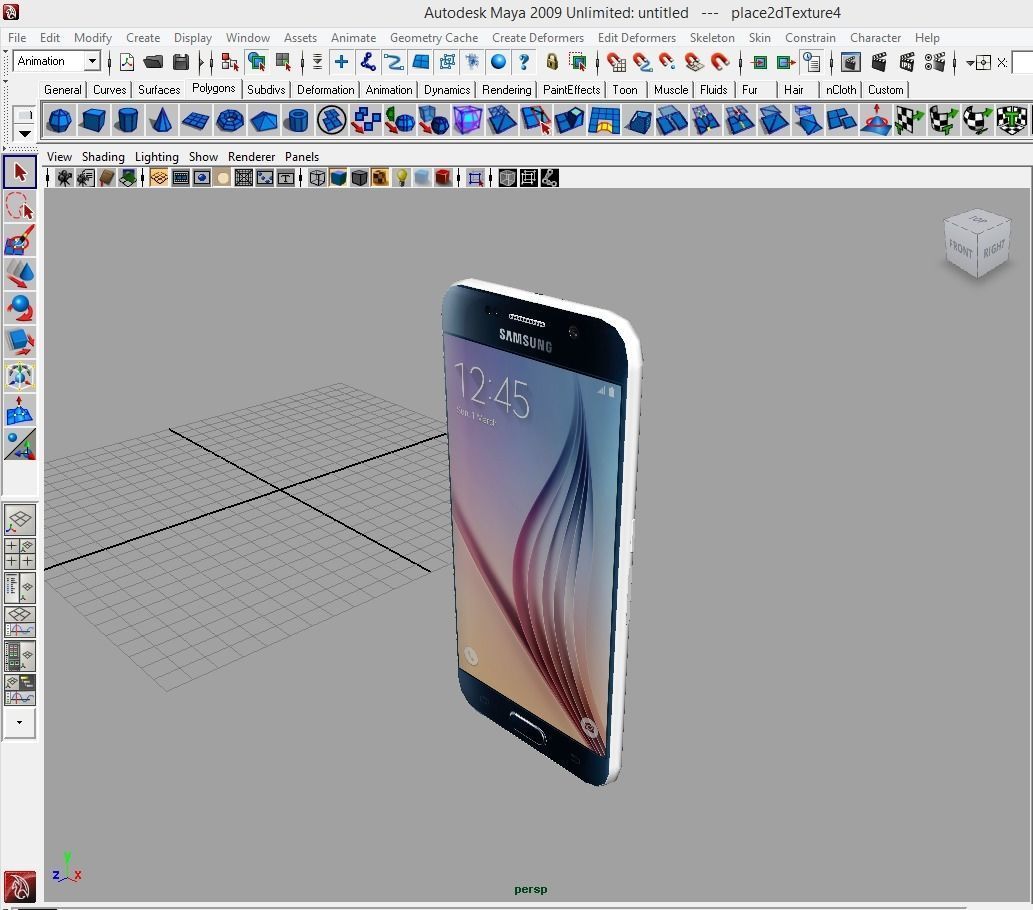The image size is (1033, 910).
Task: Toggle smooth shade all blue cube
Action: coord(338,178)
